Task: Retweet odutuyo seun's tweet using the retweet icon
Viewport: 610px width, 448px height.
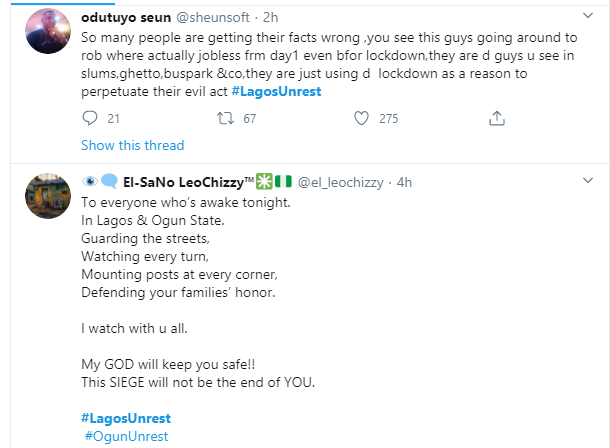Action: click(224, 119)
